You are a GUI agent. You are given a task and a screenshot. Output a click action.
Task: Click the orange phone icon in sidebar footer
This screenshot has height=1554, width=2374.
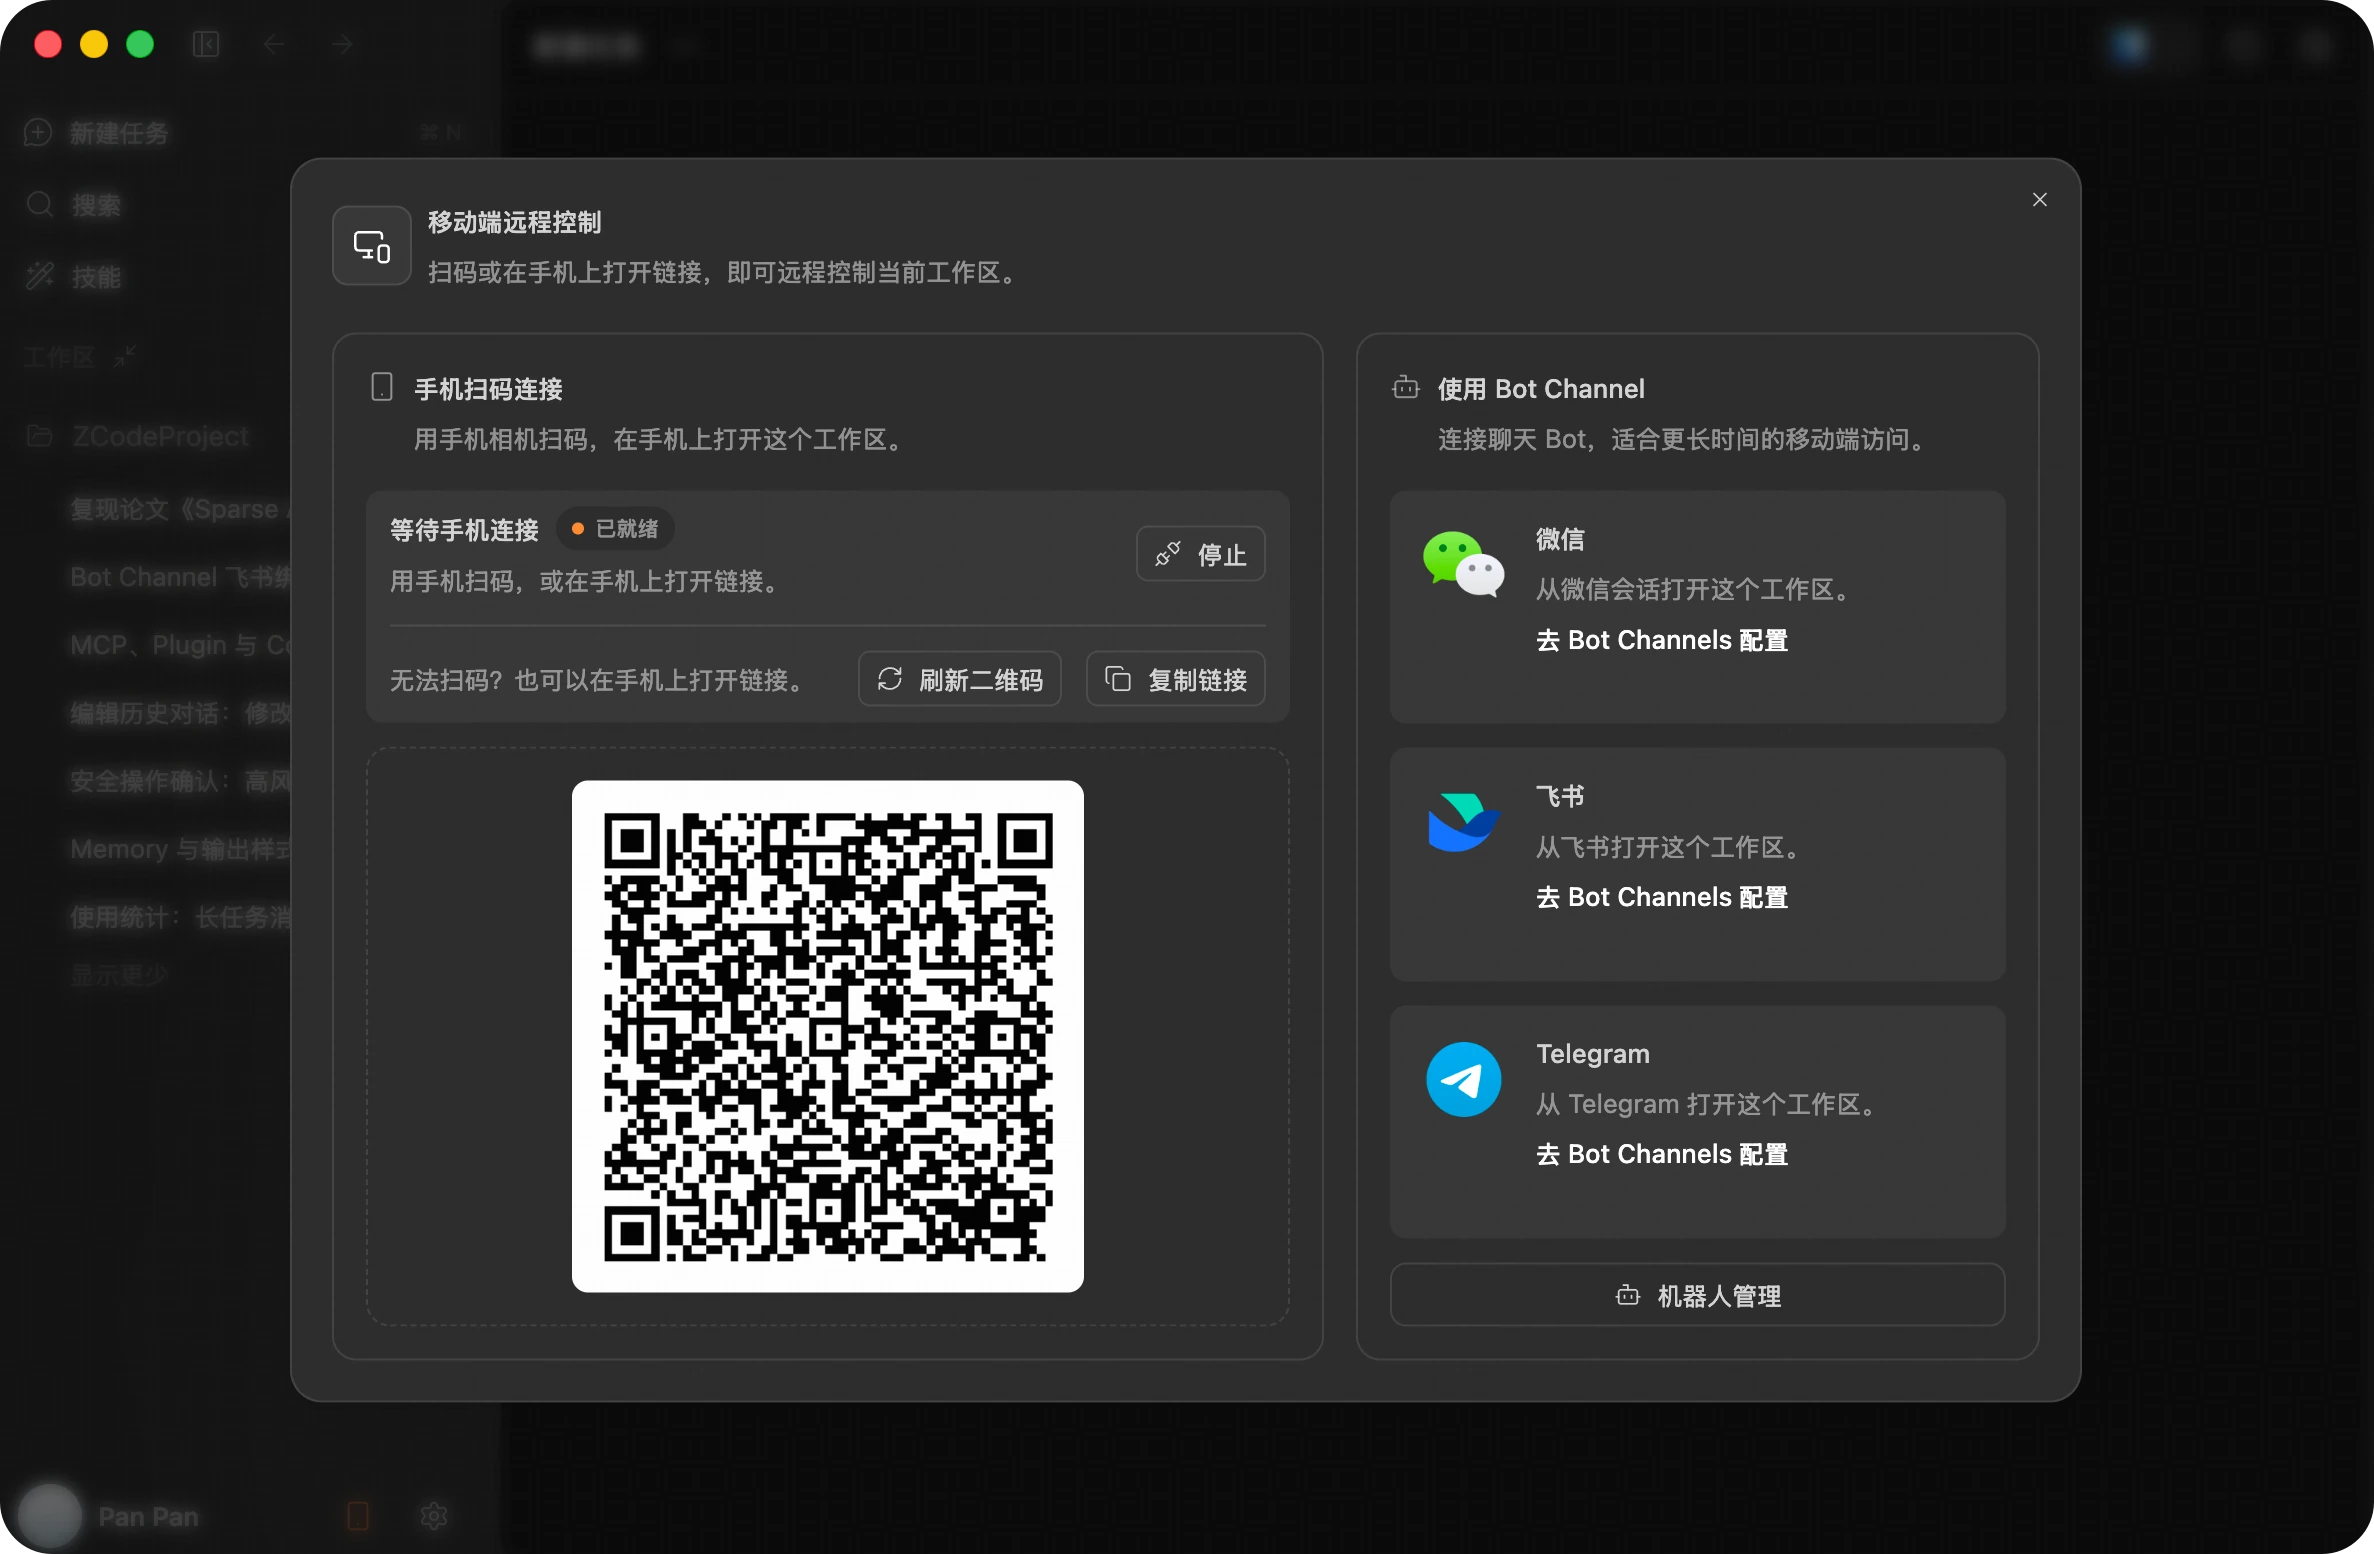tap(358, 1516)
